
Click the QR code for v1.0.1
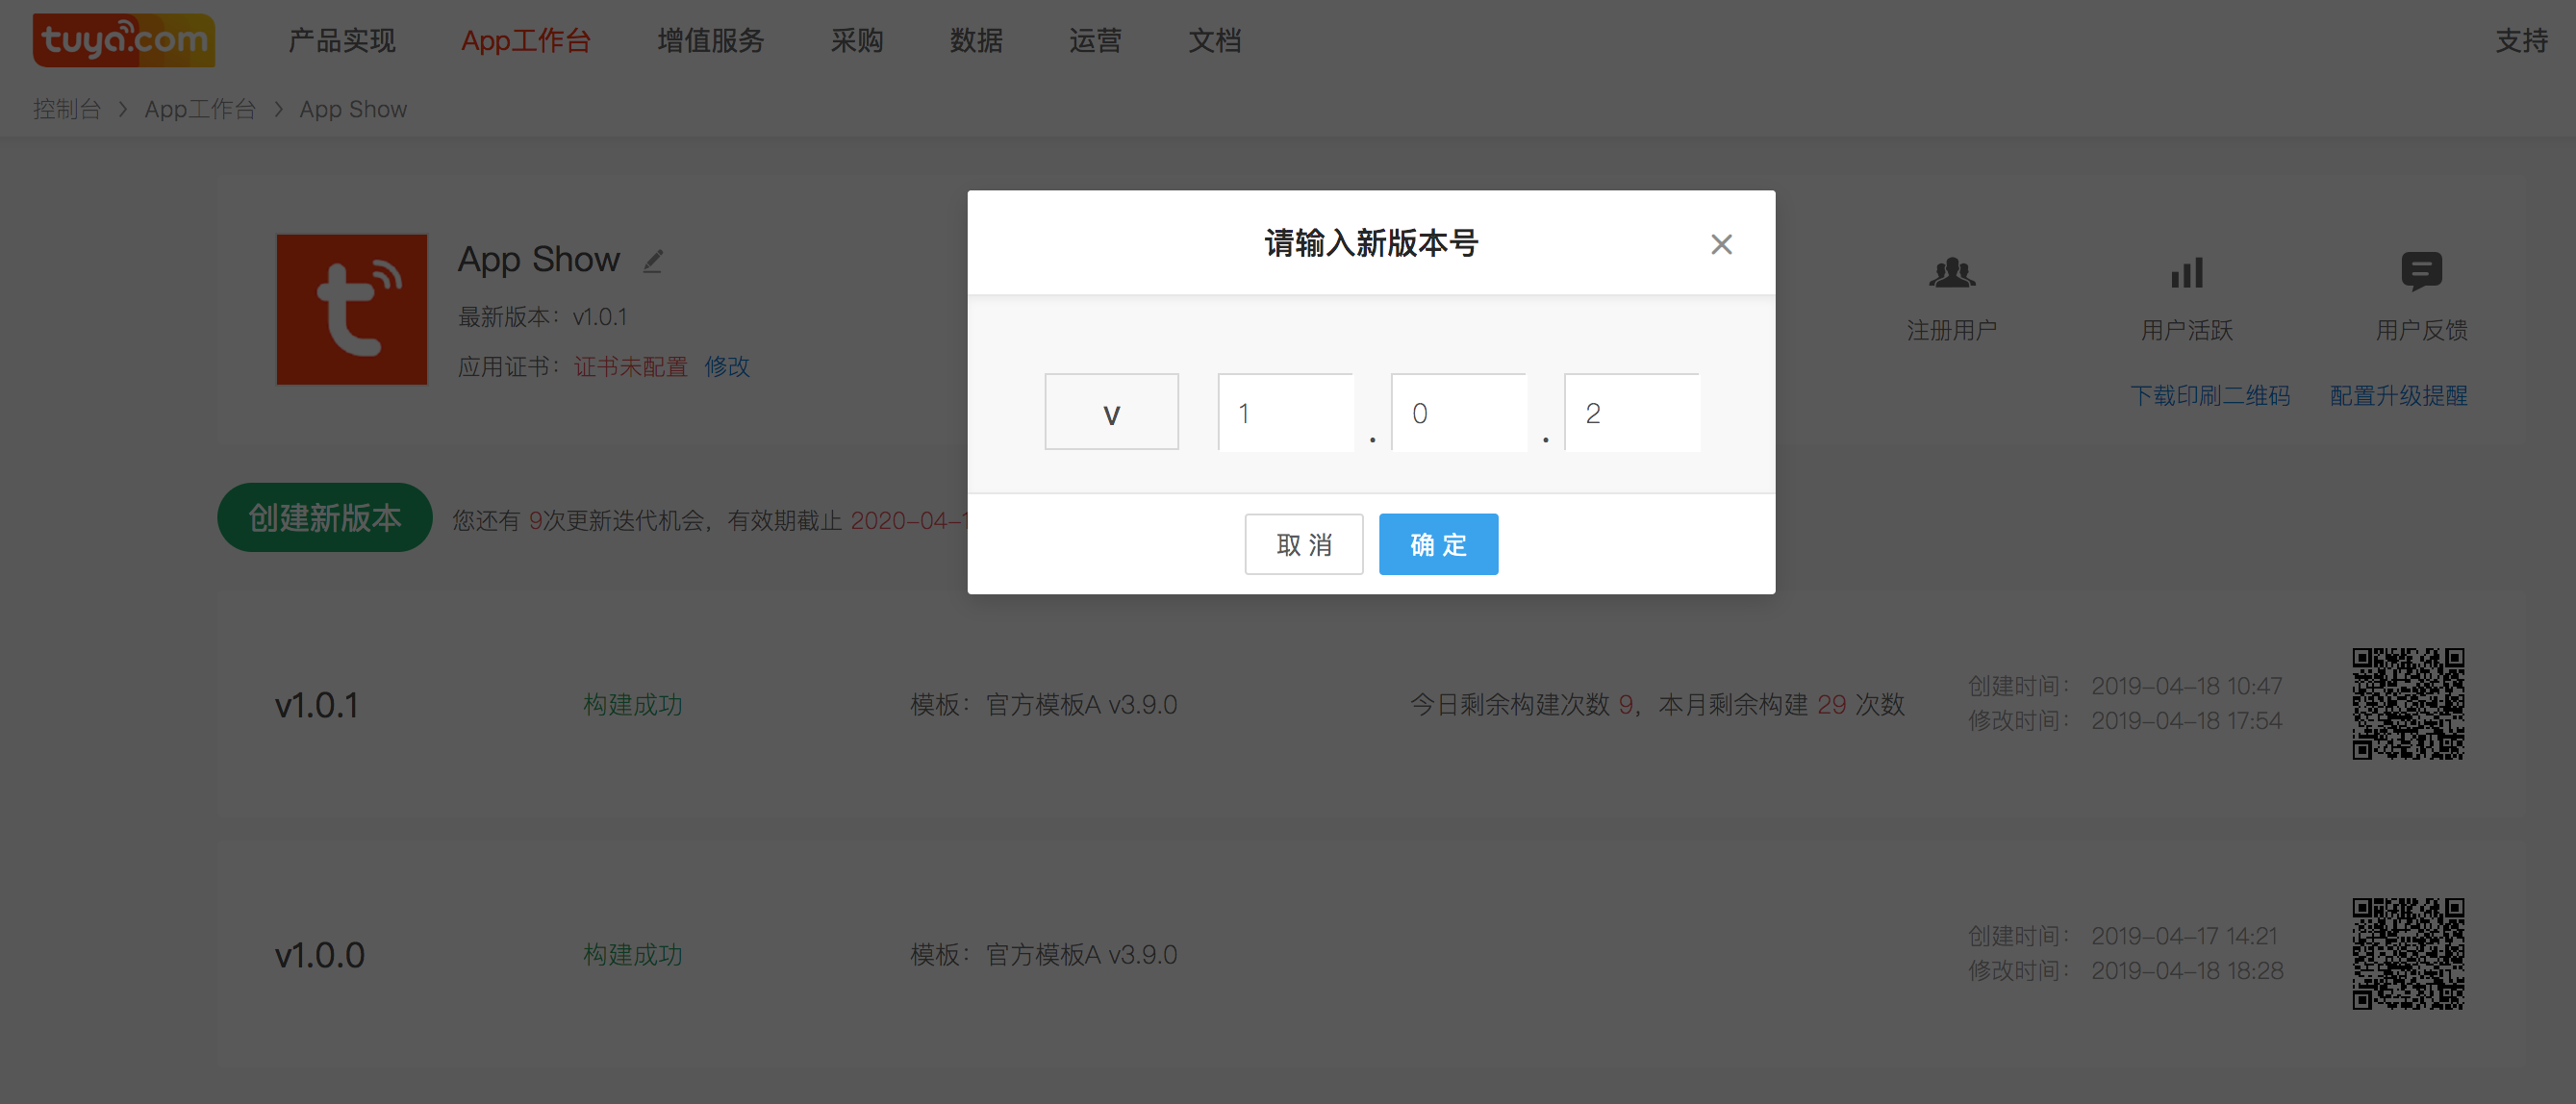(2408, 704)
